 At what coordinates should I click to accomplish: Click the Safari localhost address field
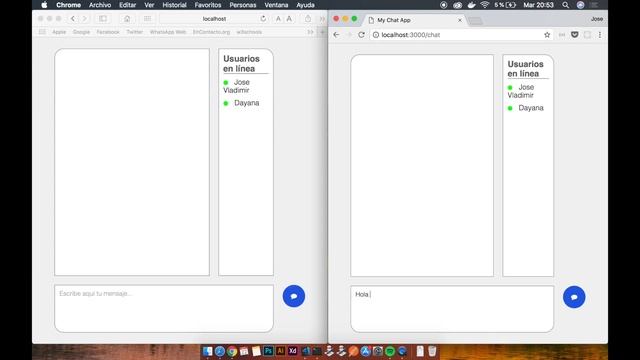click(214, 19)
